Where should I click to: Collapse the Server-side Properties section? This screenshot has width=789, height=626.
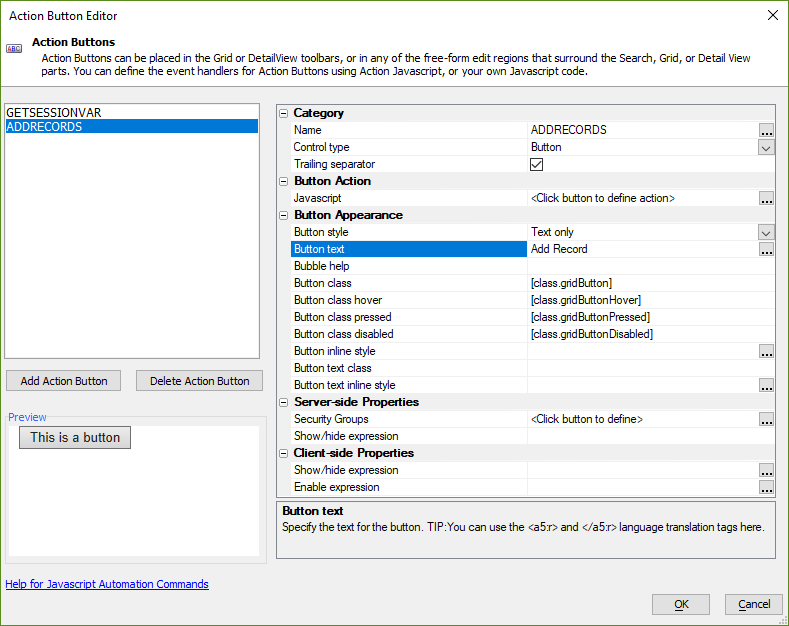(284, 402)
